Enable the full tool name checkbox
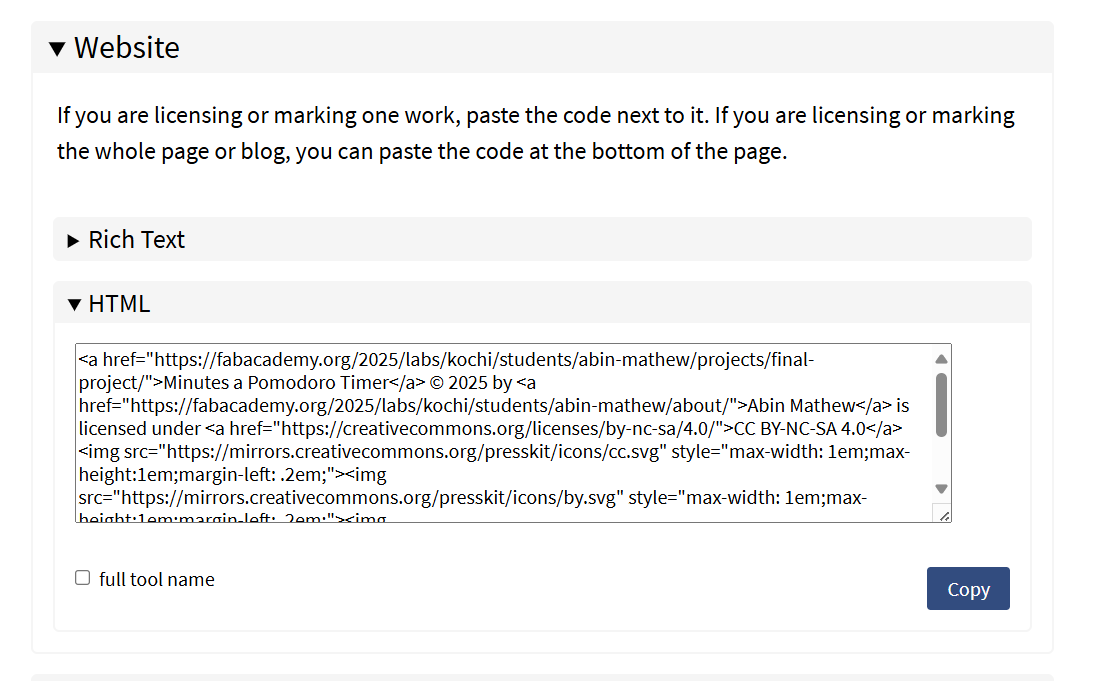1120x681 pixels. 83,577
